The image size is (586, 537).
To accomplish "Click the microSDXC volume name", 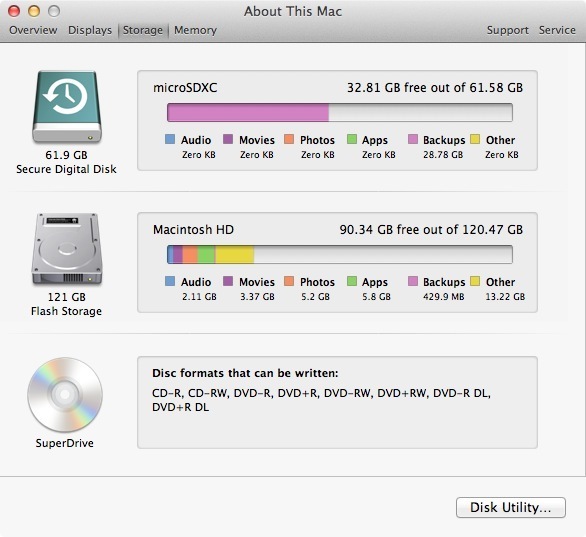I will point(185,88).
